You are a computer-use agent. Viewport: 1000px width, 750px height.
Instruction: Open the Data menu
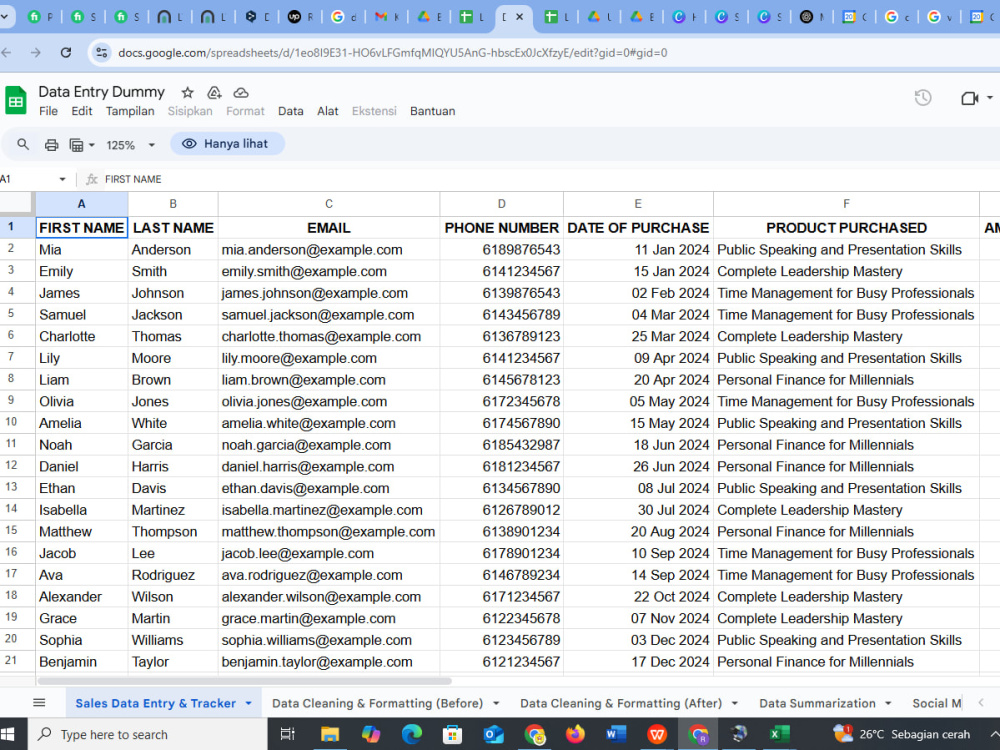pos(291,111)
